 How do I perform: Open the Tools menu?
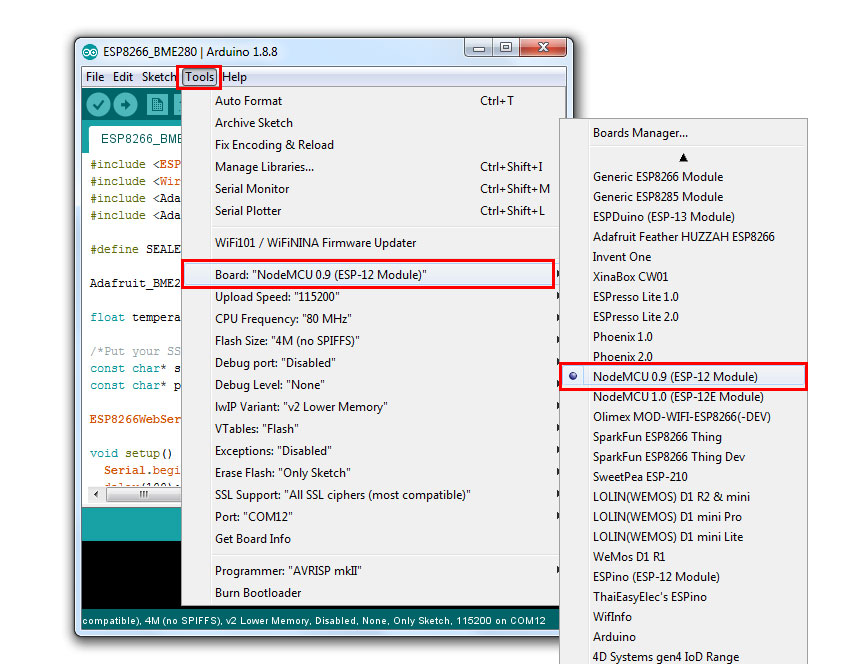(x=199, y=77)
